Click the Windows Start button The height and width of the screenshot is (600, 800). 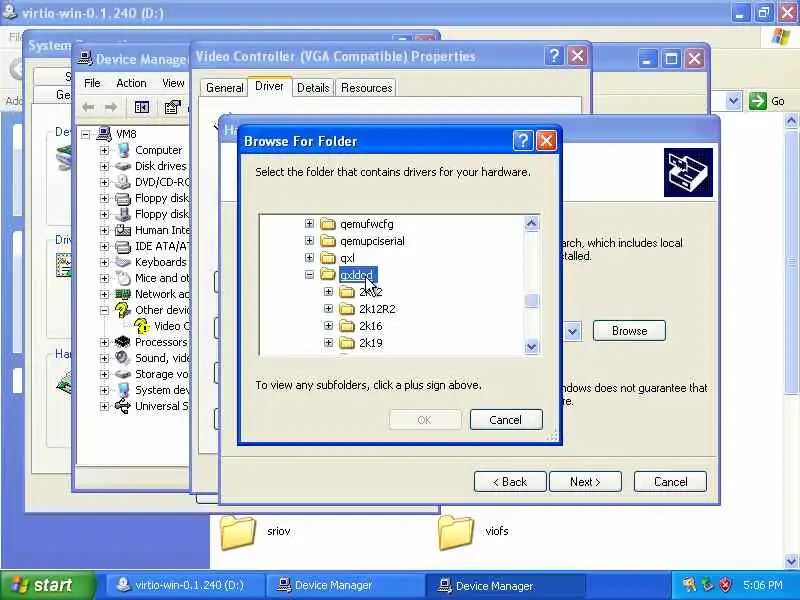[47, 585]
